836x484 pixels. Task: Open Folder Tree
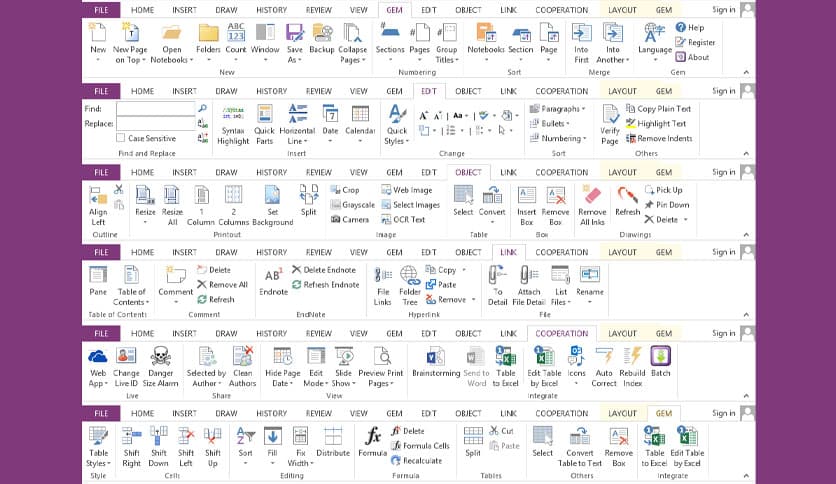(x=409, y=286)
